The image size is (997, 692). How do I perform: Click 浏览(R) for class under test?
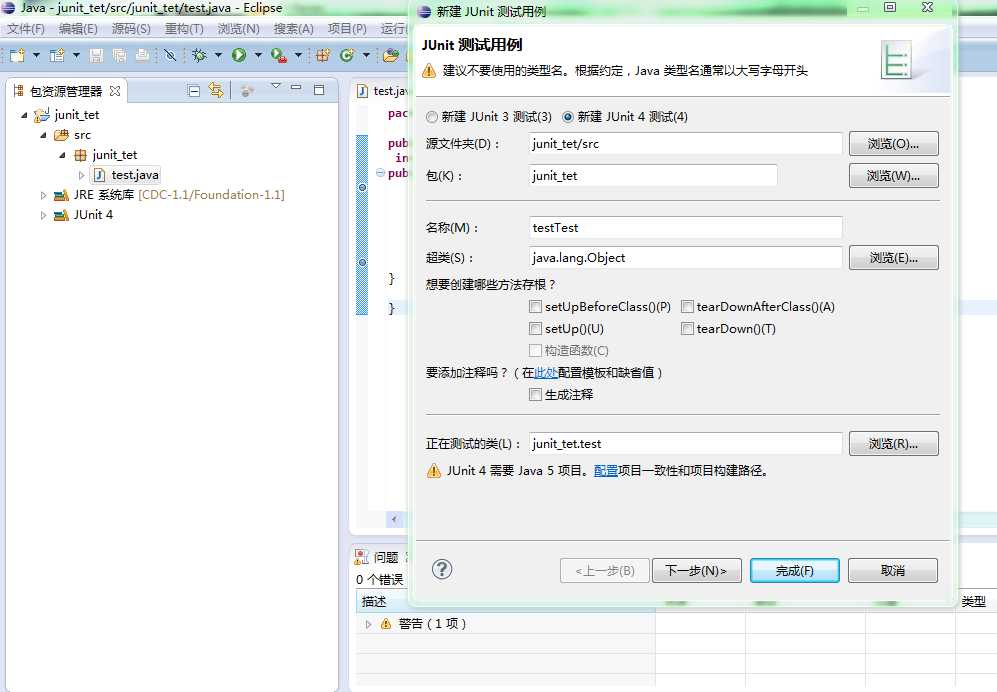(893, 444)
